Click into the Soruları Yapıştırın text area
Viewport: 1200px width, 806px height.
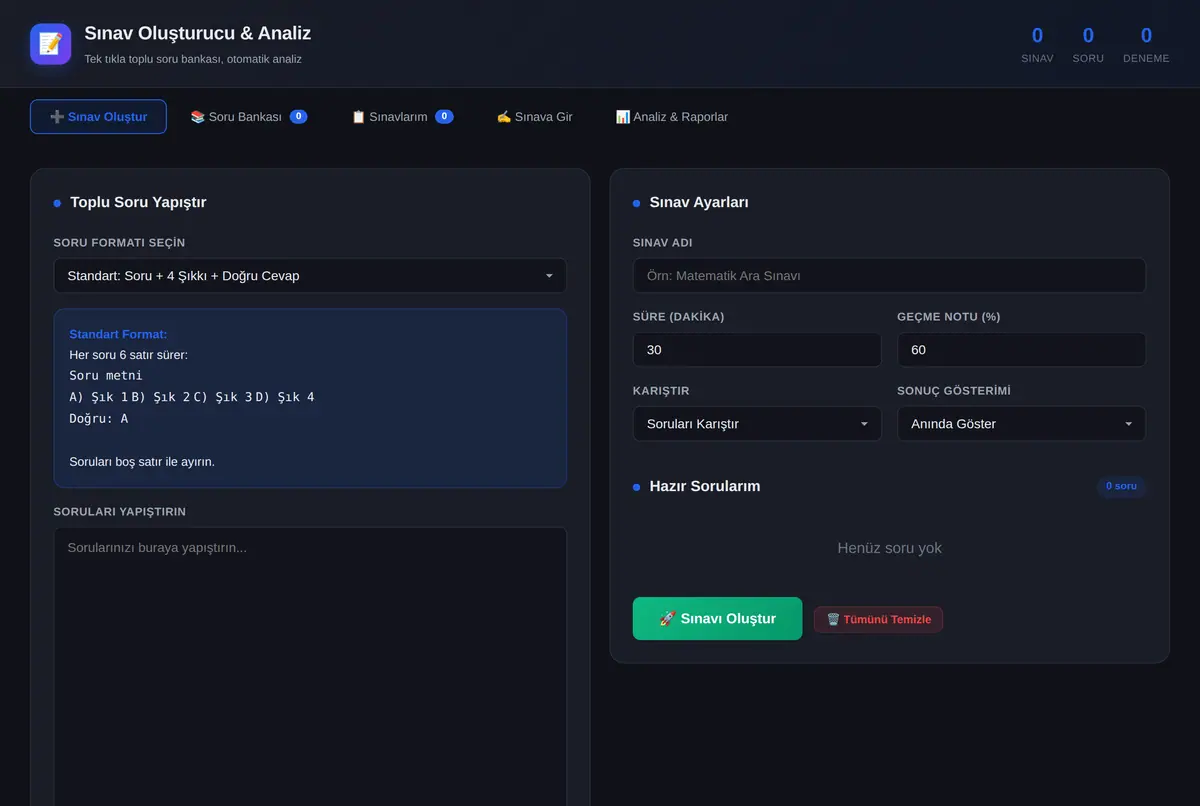coord(310,666)
